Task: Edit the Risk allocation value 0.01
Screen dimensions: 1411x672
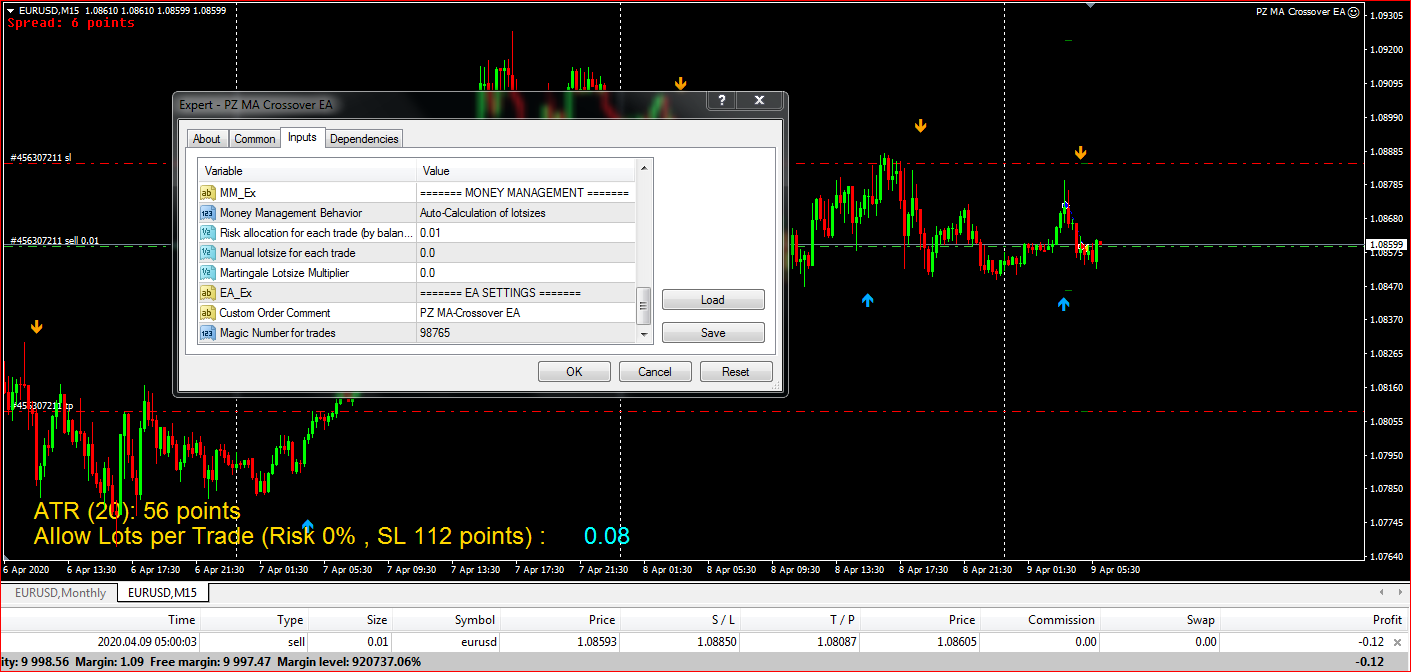Action: pyautogui.click(x=526, y=233)
